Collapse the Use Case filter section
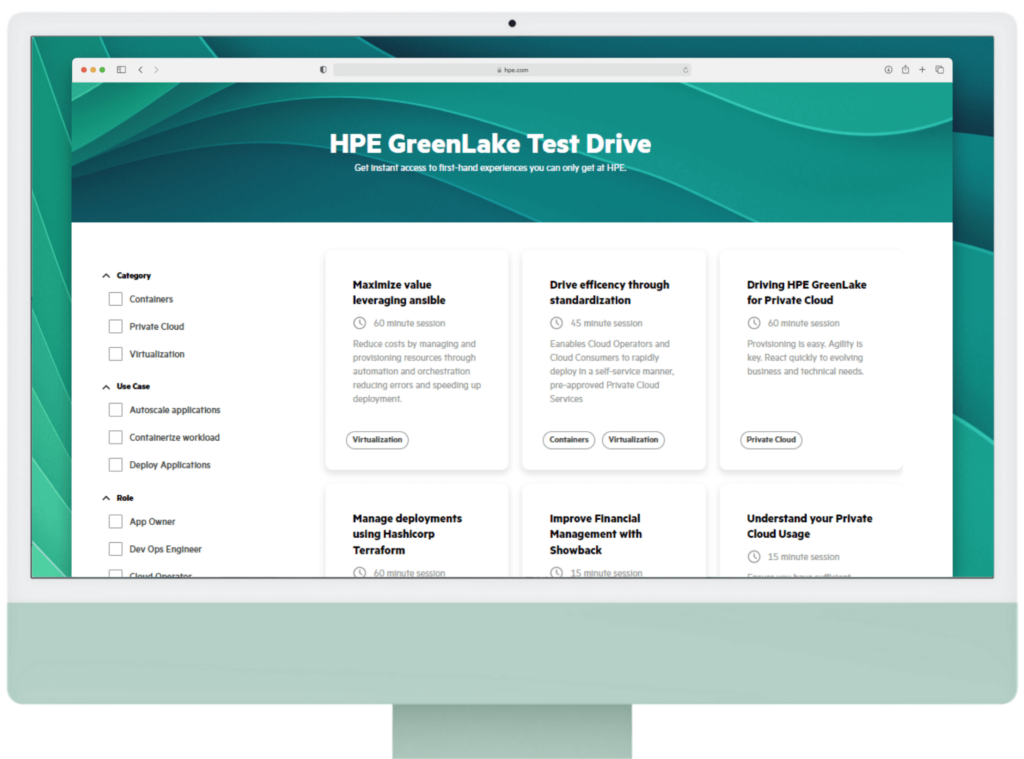Screen dimensions: 1024x759 [106, 386]
